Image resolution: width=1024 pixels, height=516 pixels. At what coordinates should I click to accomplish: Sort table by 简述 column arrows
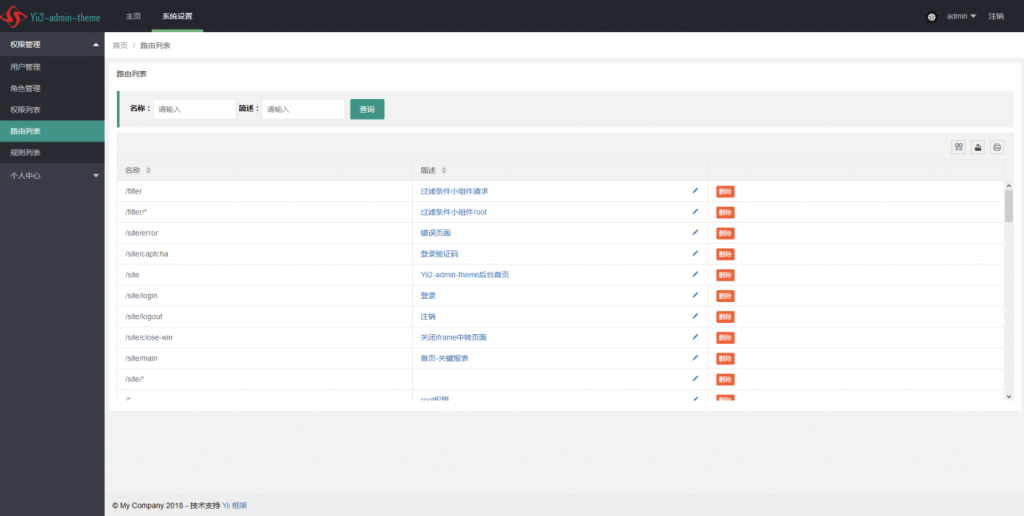click(444, 170)
